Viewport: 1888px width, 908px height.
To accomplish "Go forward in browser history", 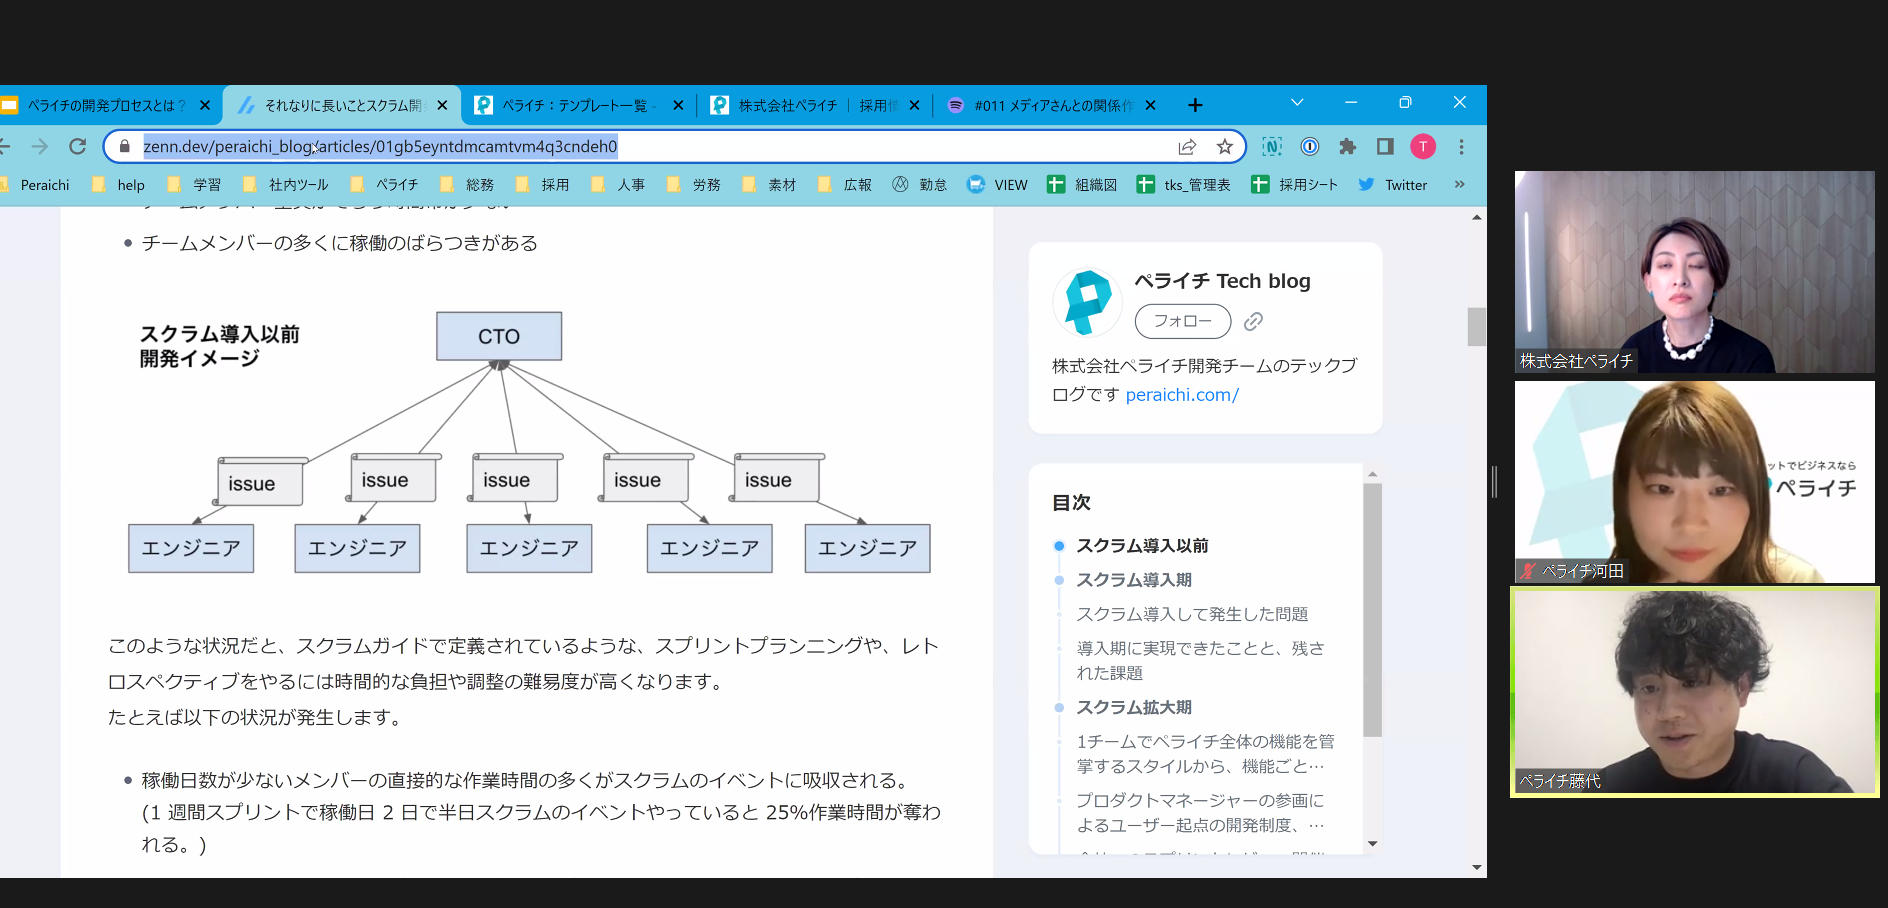I will pos(40,147).
